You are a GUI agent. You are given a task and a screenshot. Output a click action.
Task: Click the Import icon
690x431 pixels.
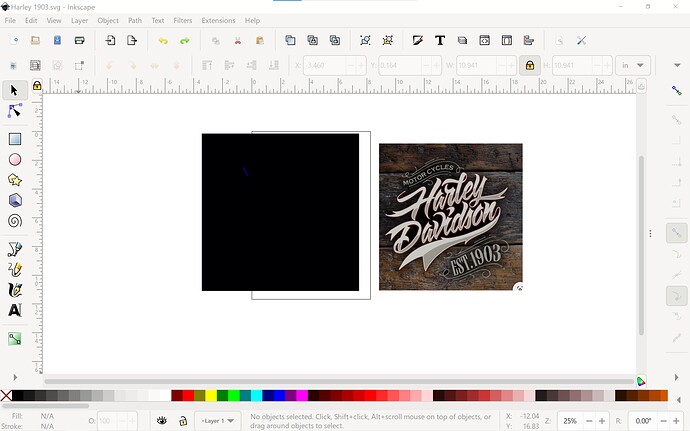pyautogui.click(x=110, y=41)
